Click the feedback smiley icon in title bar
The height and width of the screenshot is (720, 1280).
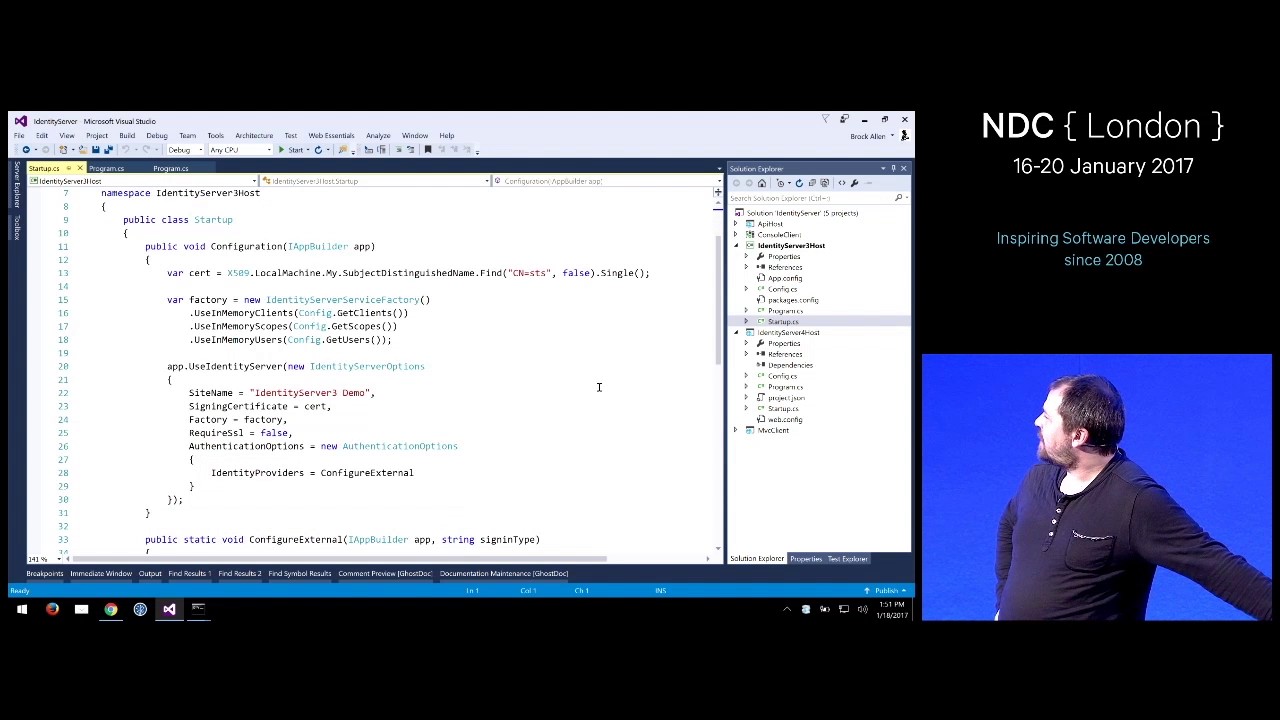(x=844, y=120)
